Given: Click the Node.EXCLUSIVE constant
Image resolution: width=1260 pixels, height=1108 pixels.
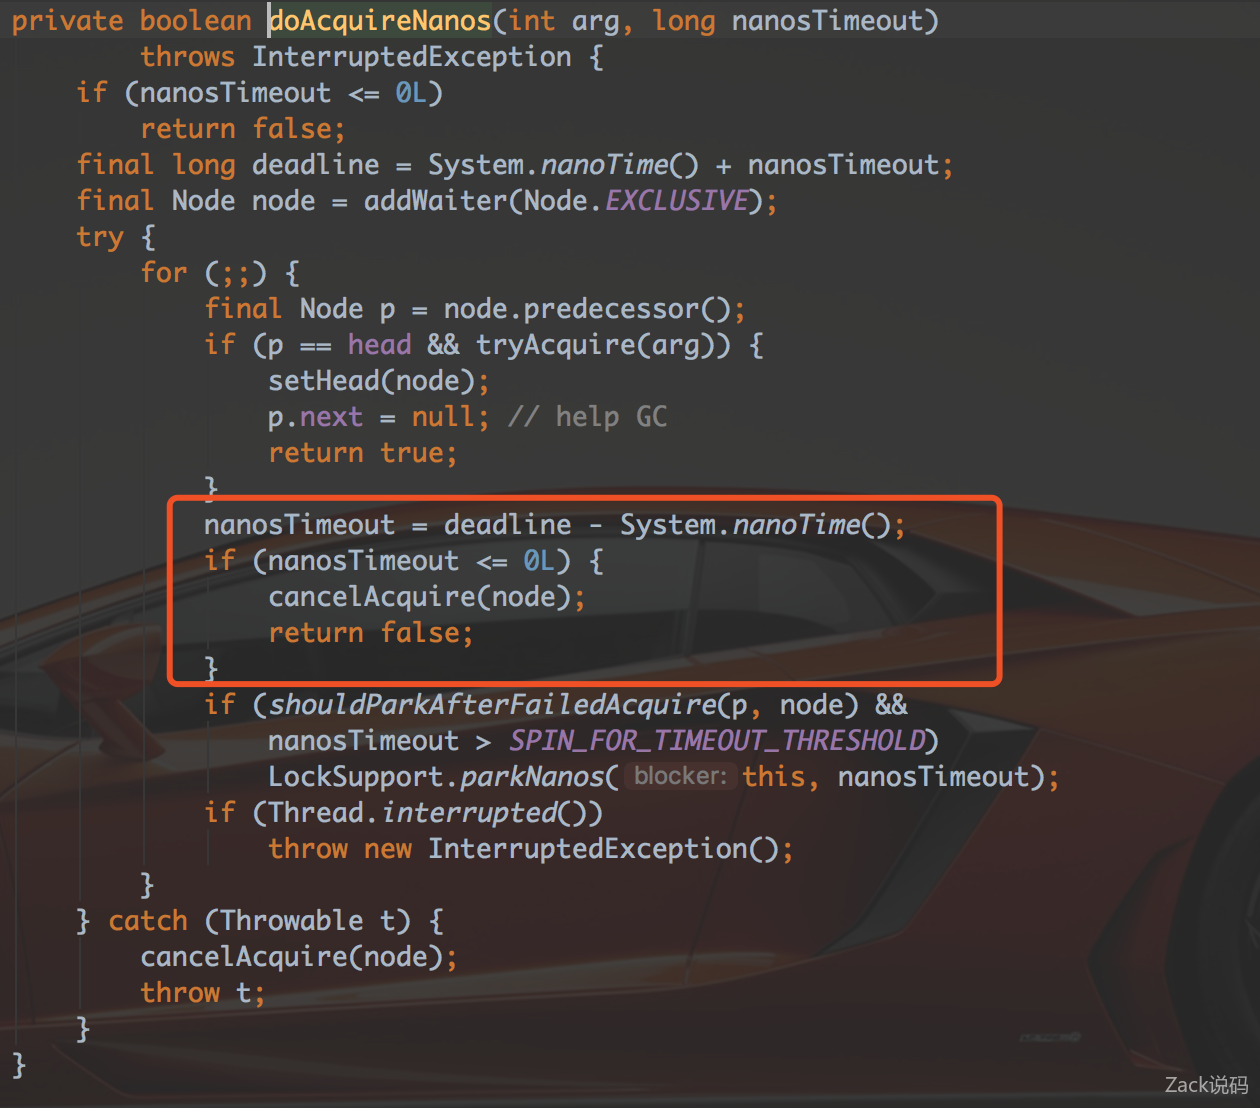Looking at the screenshot, I should pos(636,201).
